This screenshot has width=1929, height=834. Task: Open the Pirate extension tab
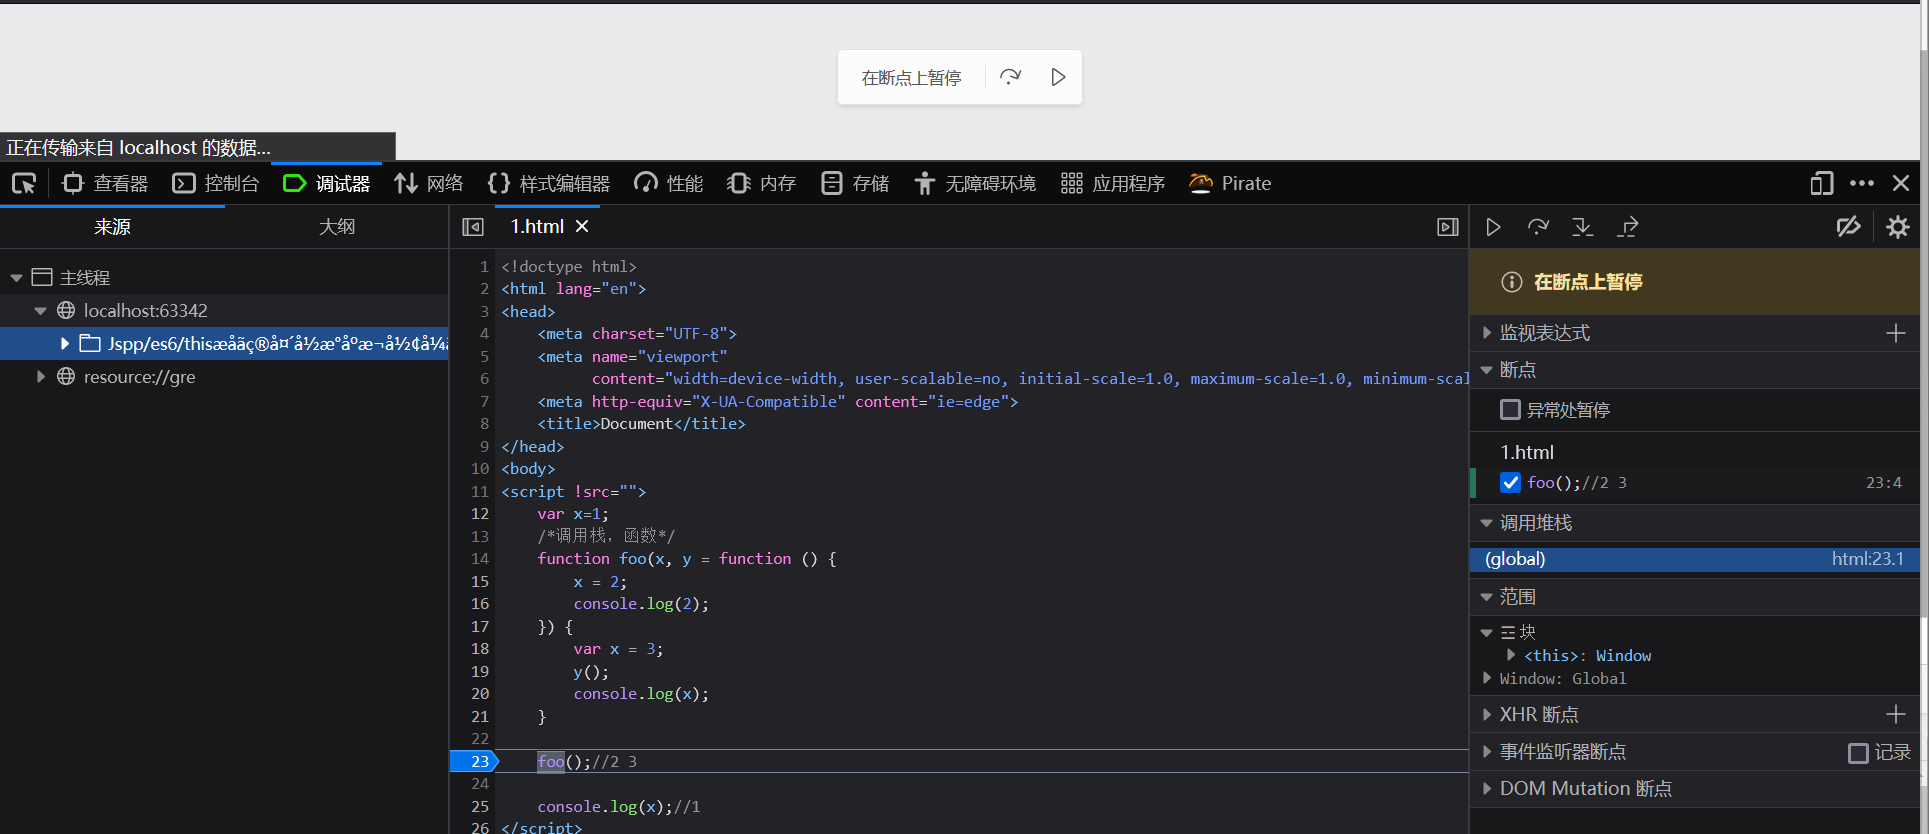(1230, 184)
